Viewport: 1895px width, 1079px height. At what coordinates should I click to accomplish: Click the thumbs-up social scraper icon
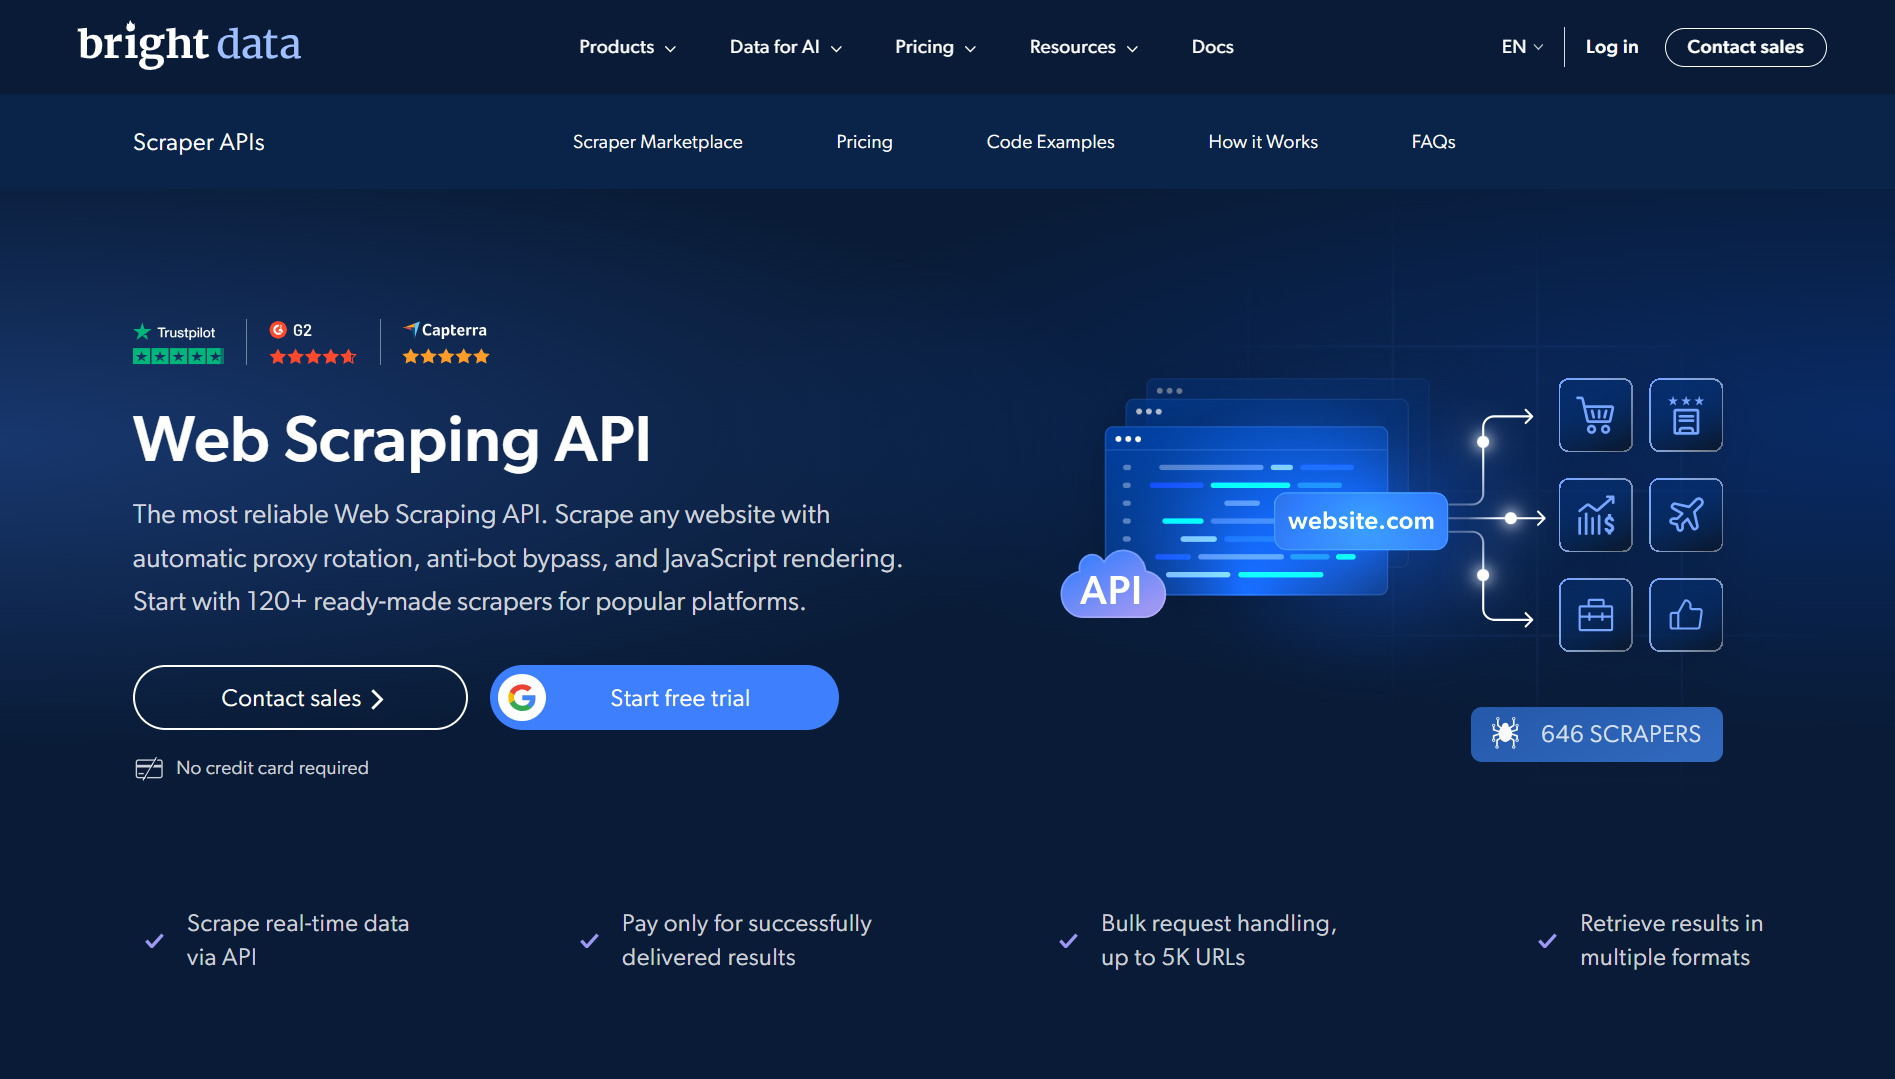[x=1686, y=615]
